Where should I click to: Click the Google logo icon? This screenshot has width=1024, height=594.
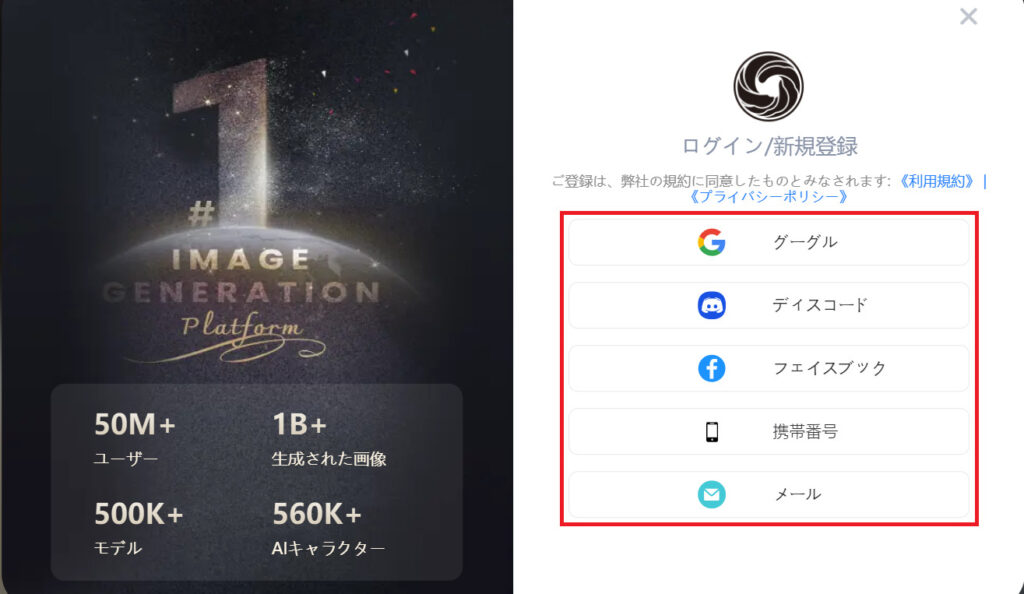(711, 242)
